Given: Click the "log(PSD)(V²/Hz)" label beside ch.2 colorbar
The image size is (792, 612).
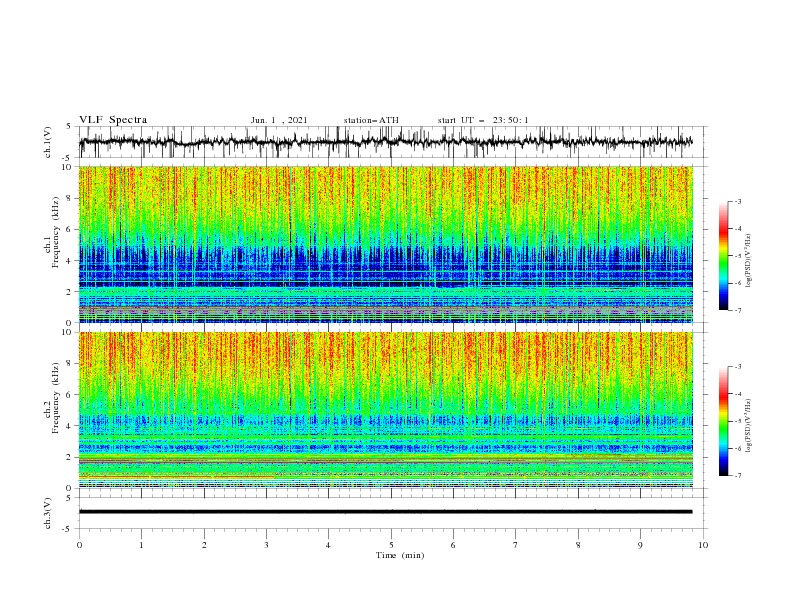Looking at the screenshot, I should (x=748, y=425).
